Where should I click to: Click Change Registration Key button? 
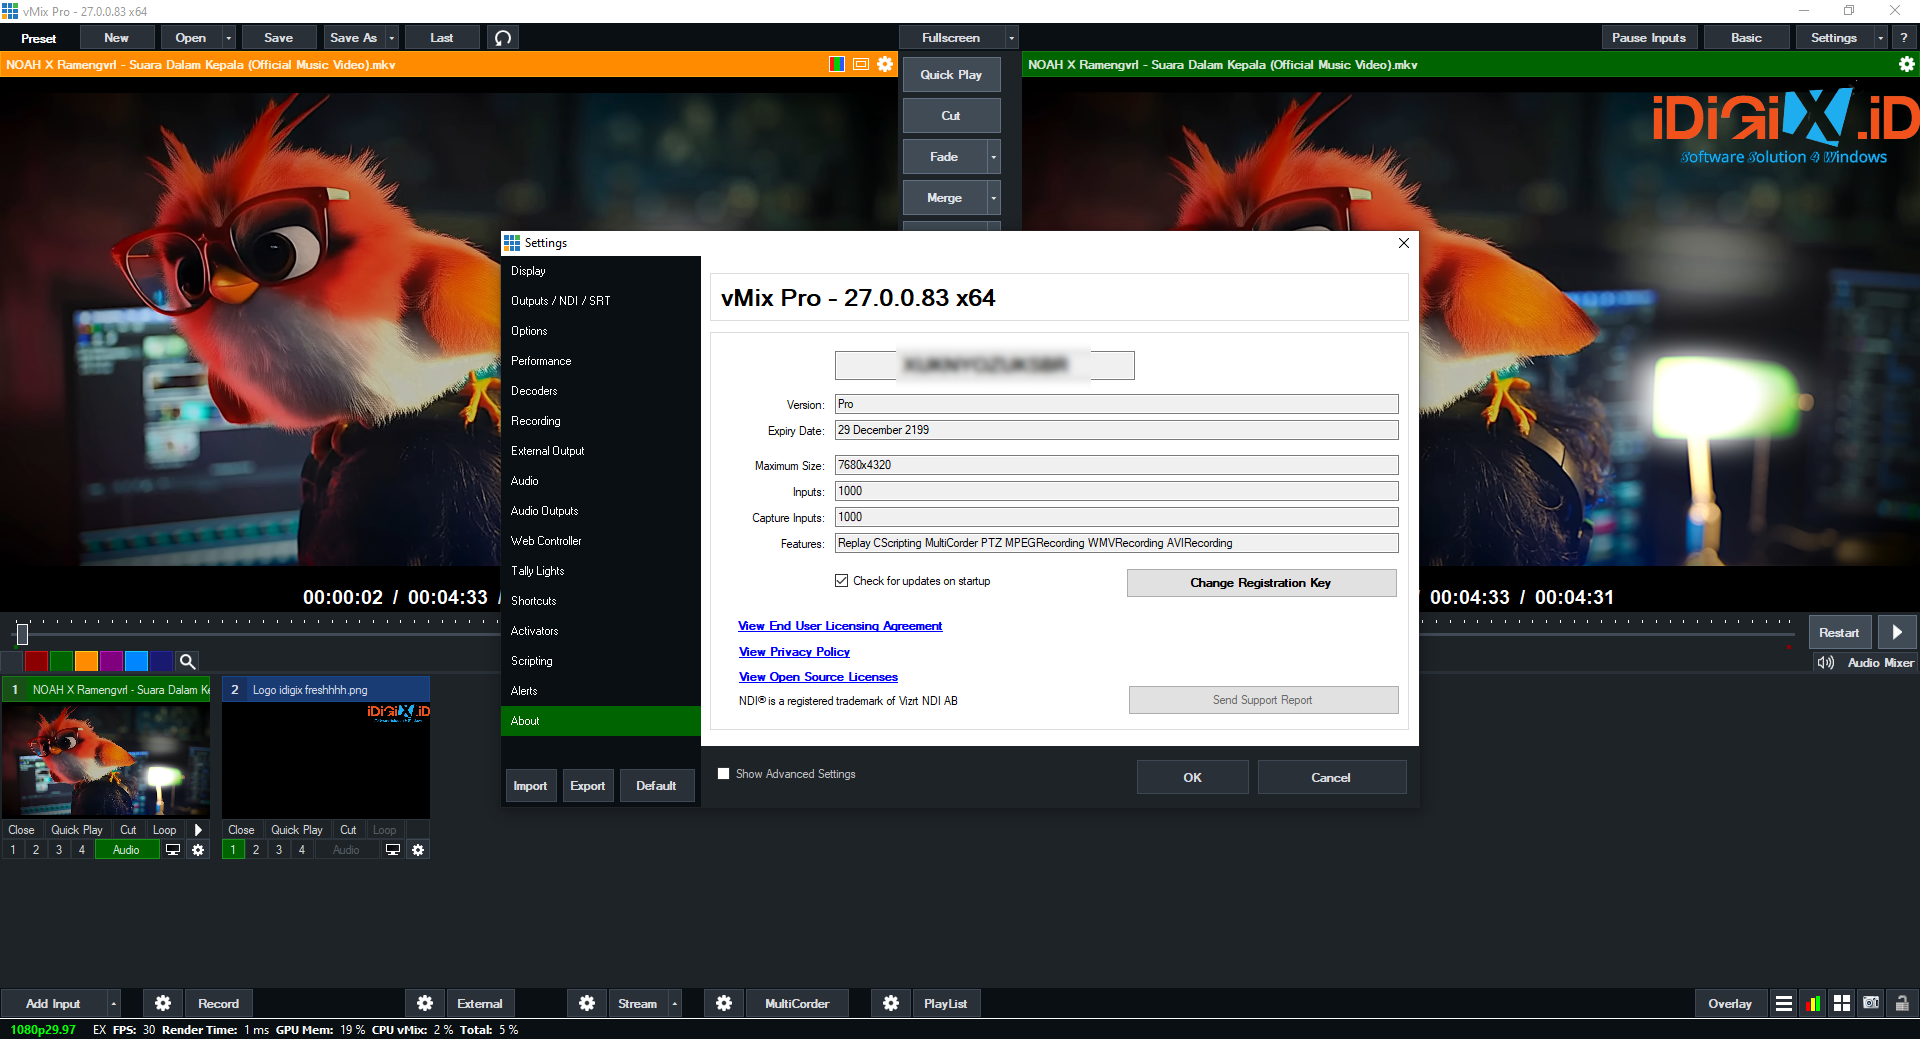(1261, 583)
